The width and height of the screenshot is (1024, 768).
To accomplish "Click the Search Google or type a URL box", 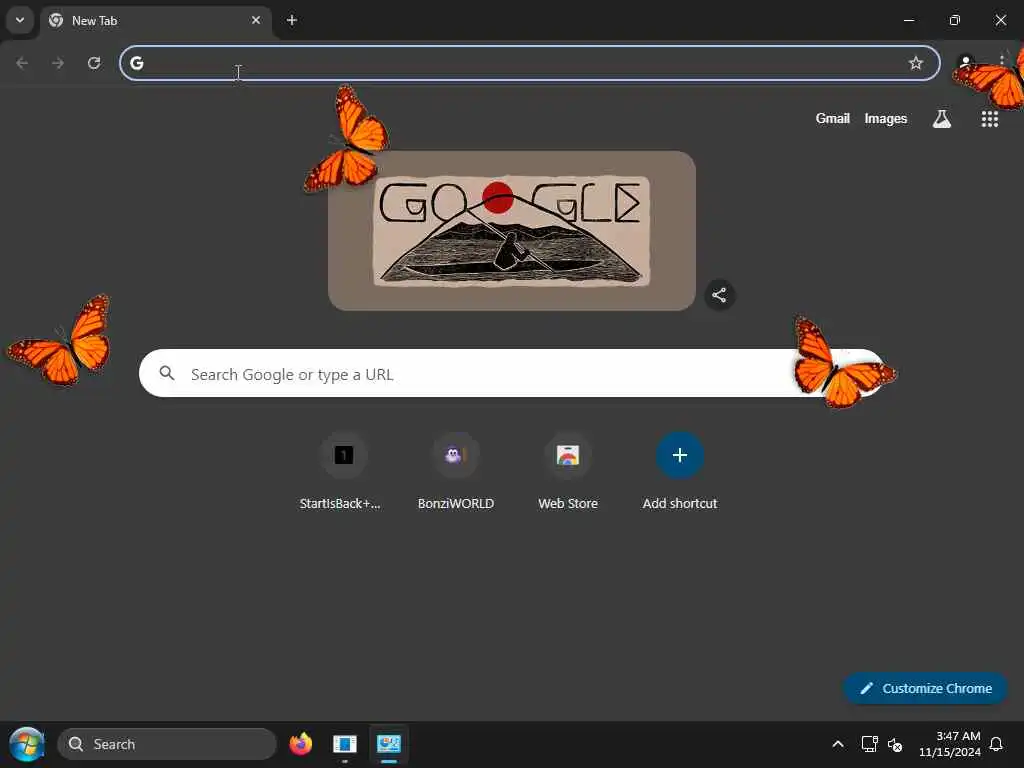I will (x=511, y=373).
